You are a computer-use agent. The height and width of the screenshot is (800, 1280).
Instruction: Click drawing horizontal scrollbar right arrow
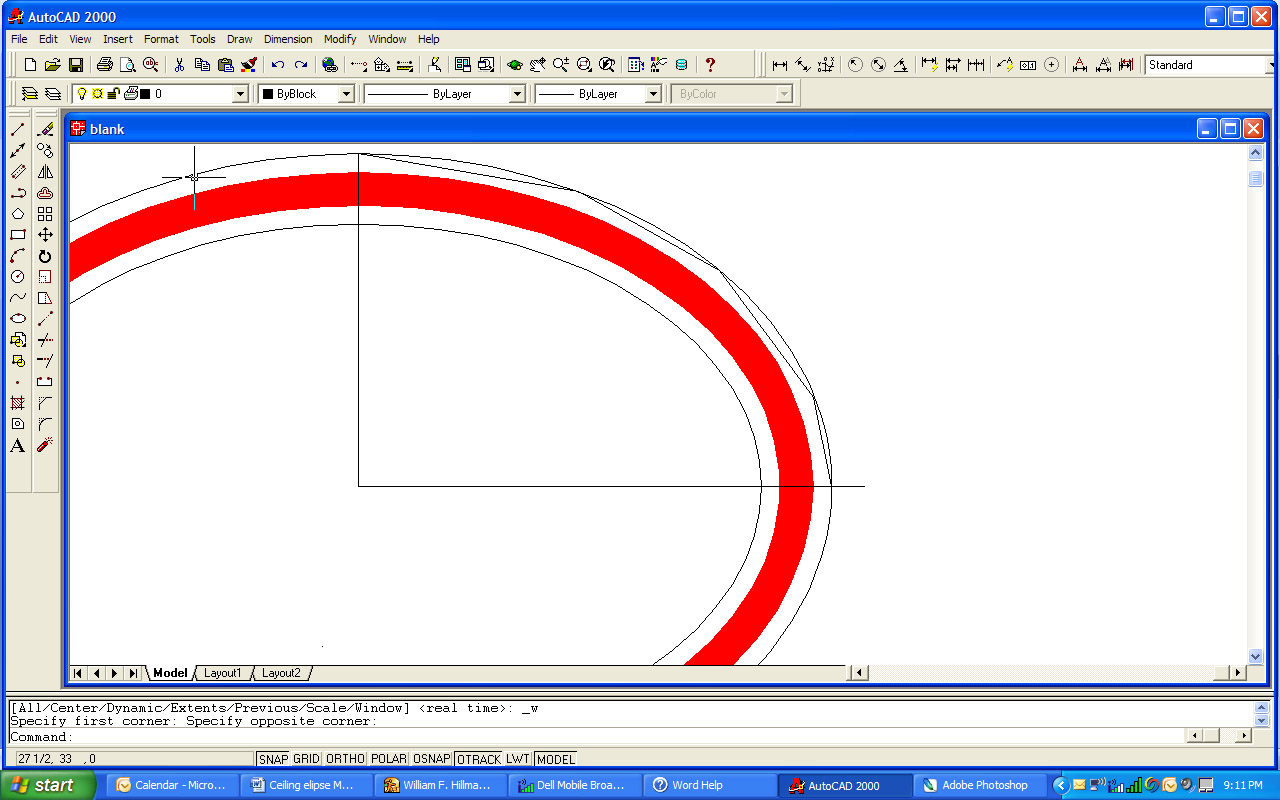[x=1238, y=673]
